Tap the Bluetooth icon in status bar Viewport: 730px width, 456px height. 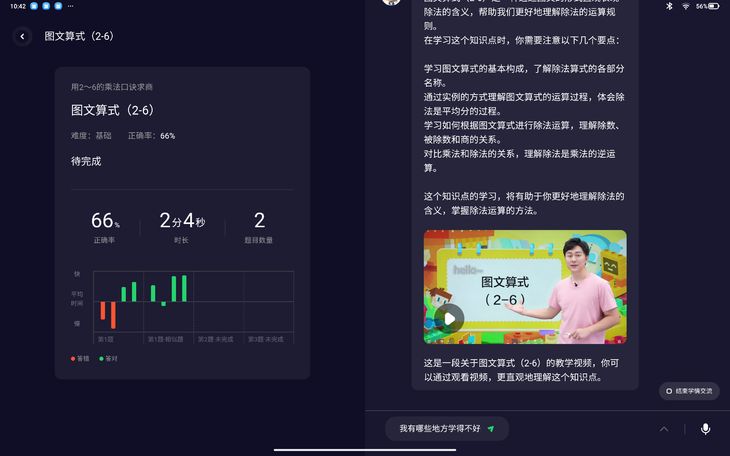tap(669, 6)
